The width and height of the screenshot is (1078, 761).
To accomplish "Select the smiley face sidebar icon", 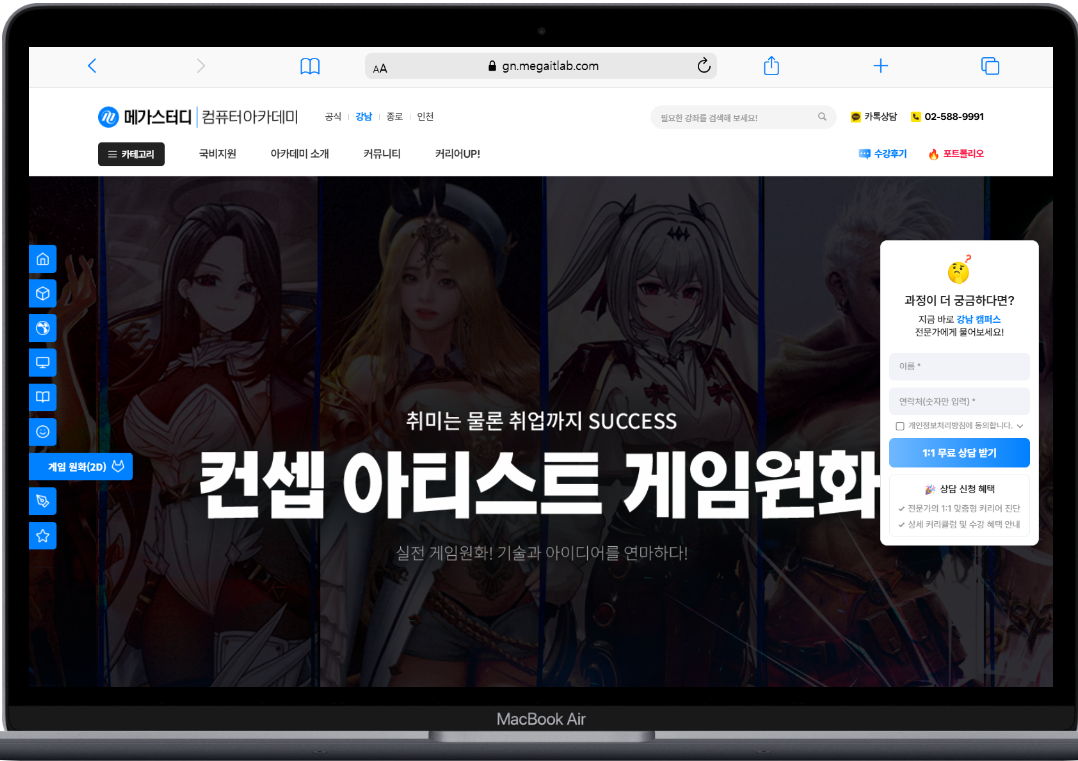I will click(42, 431).
